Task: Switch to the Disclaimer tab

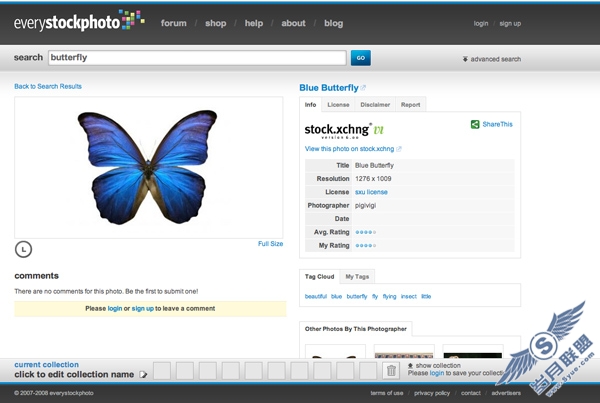Action: coord(375,104)
